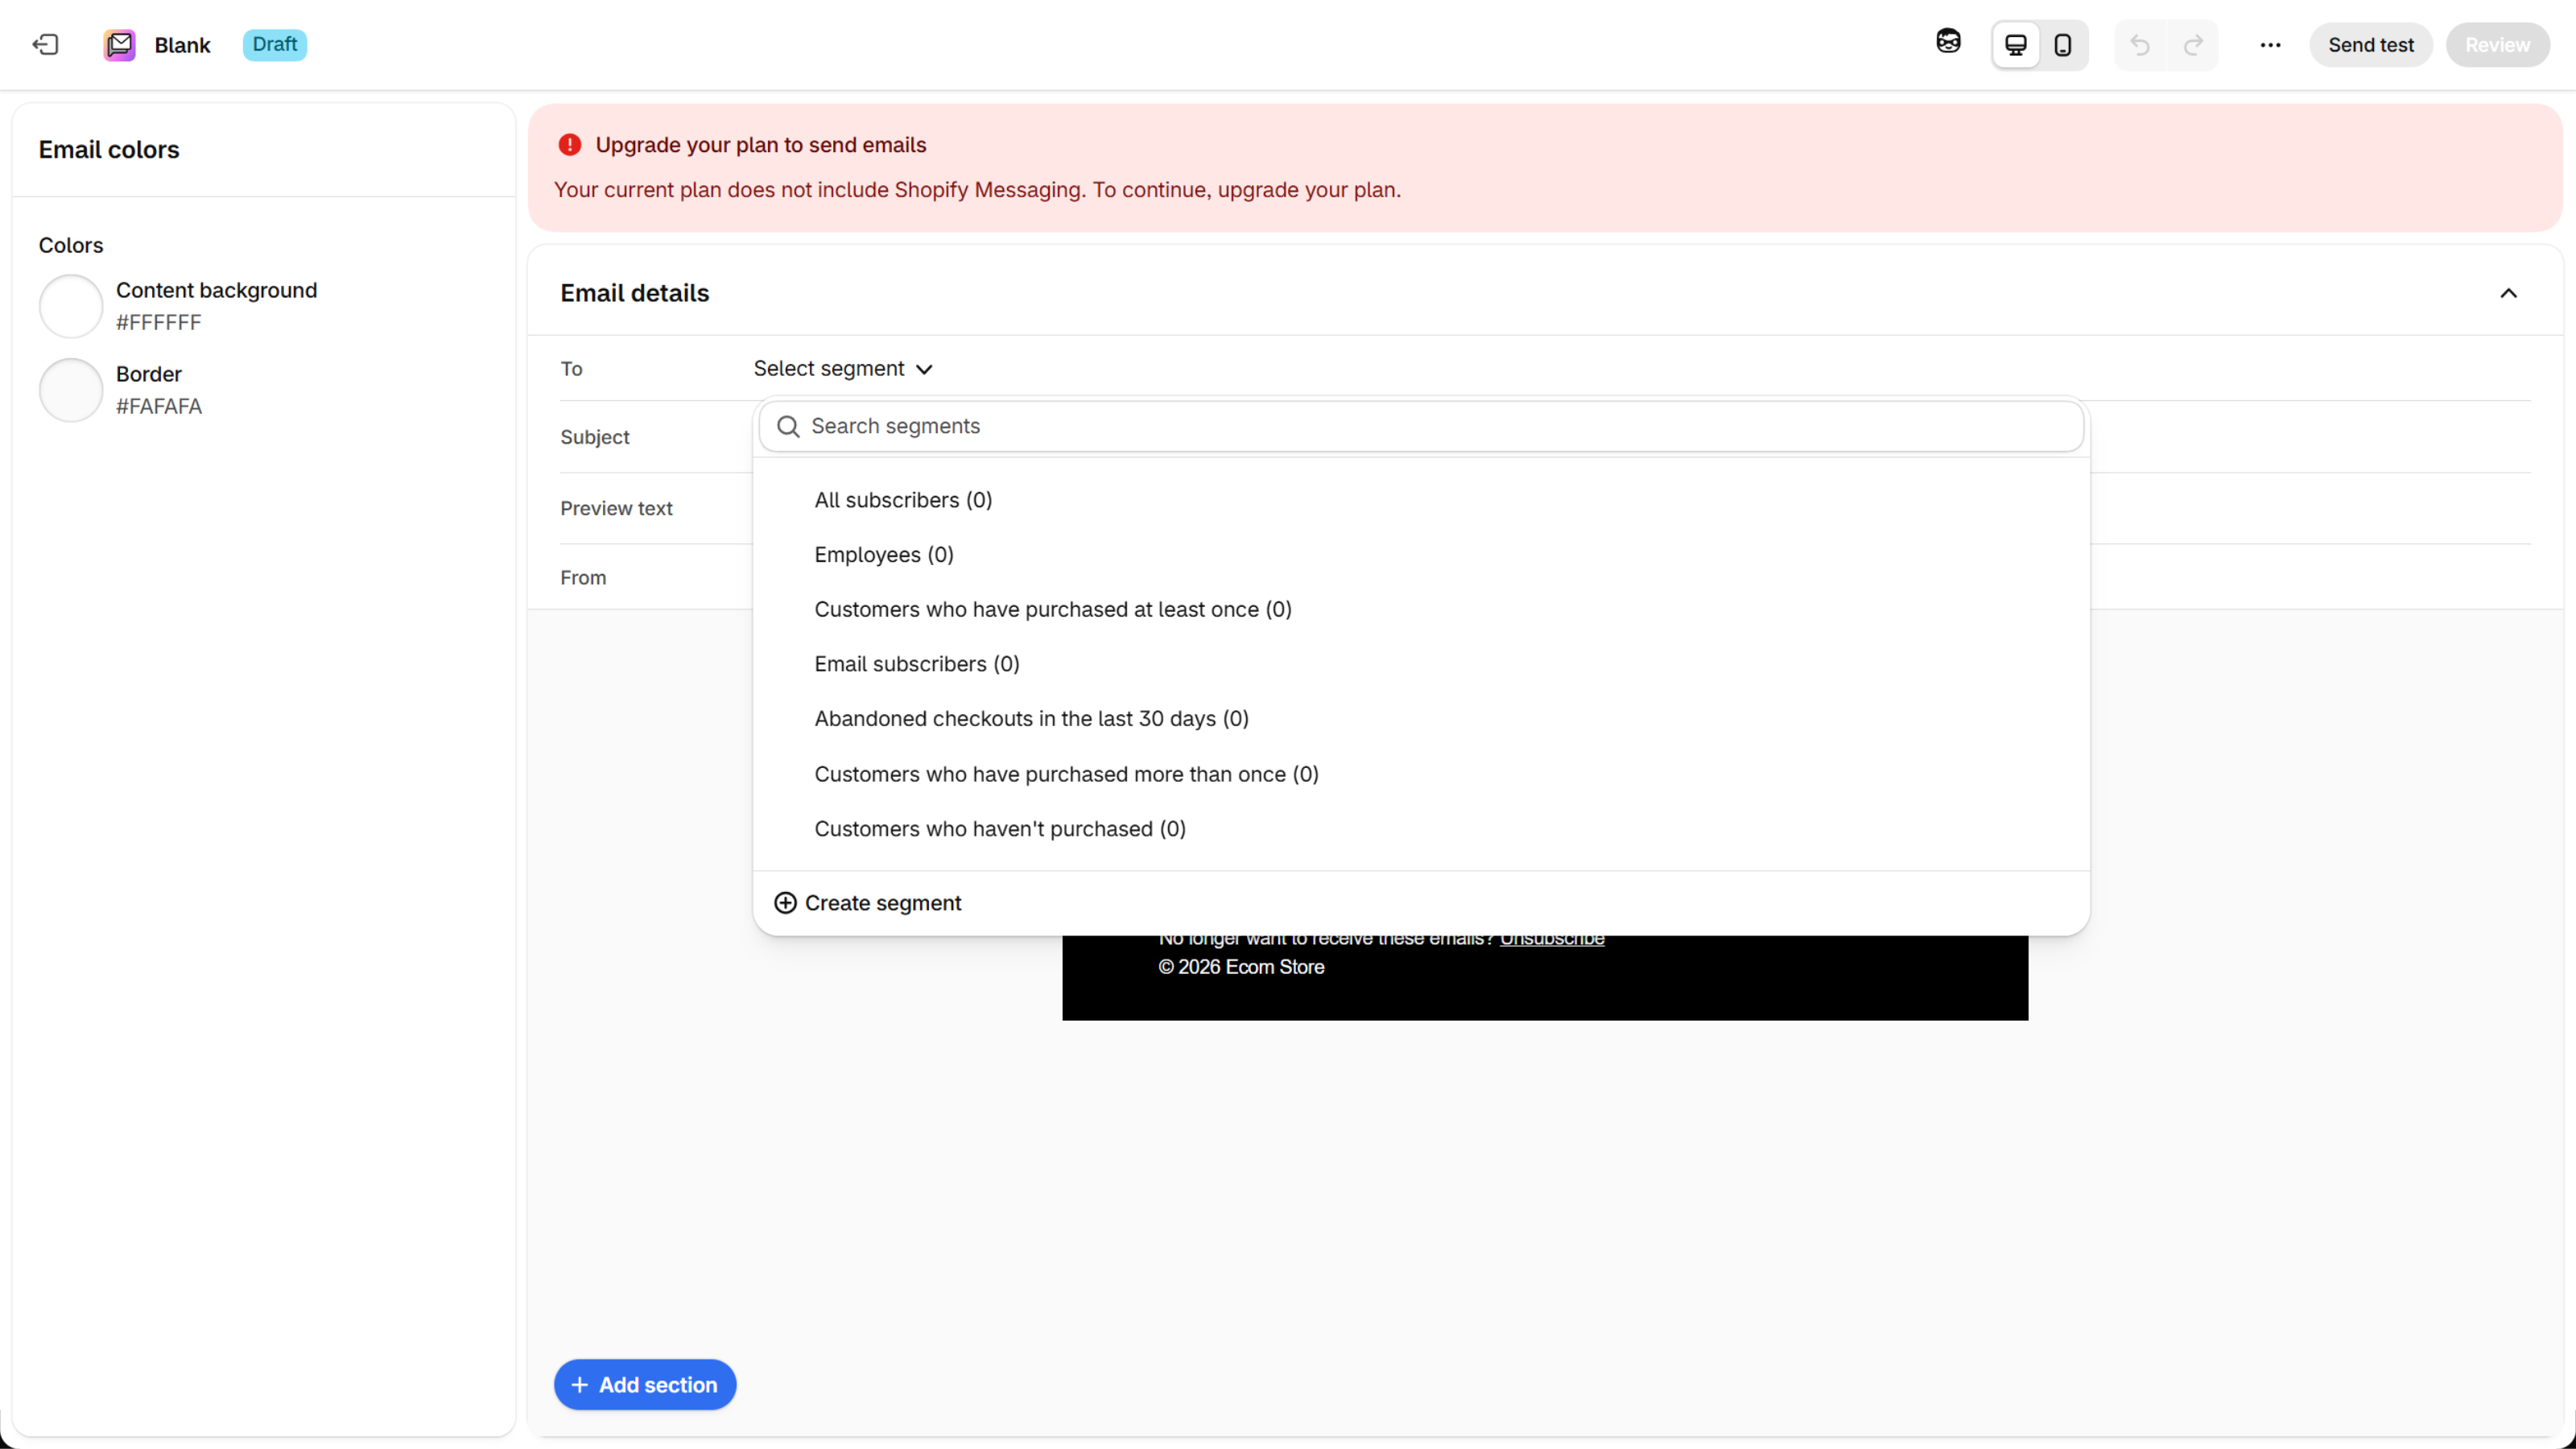Click the Preview text label
Viewport: 2576px width, 1449px height.
pos(616,508)
